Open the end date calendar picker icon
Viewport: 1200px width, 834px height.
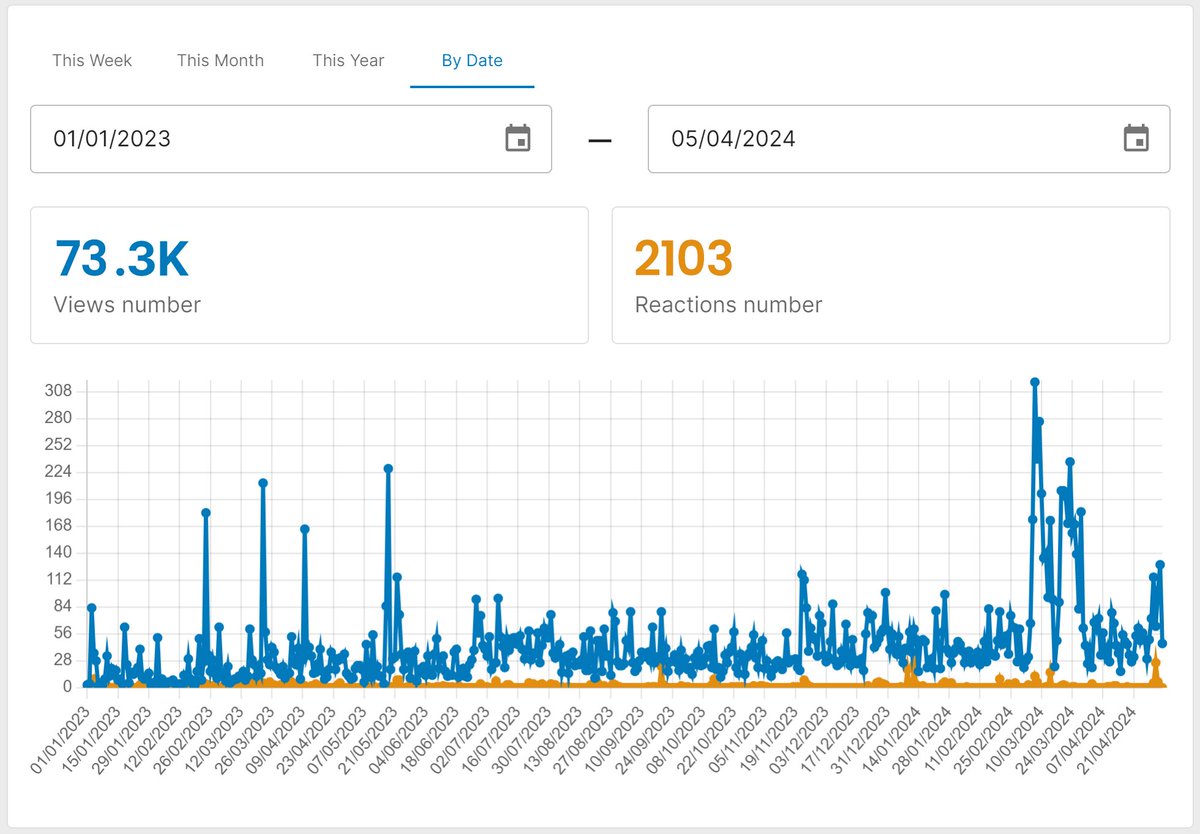point(1136,138)
